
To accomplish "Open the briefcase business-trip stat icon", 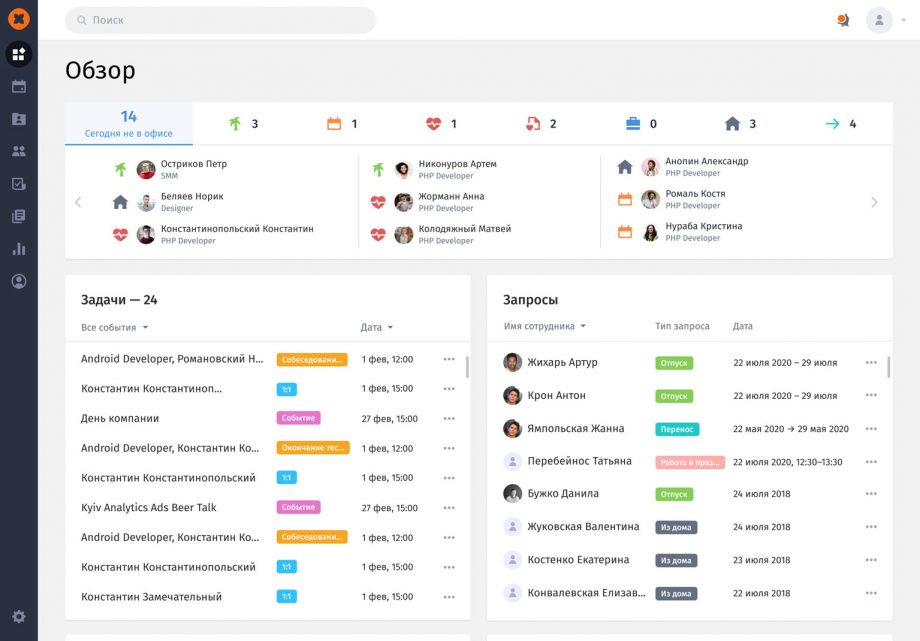I will pyautogui.click(x=634, y=123).
